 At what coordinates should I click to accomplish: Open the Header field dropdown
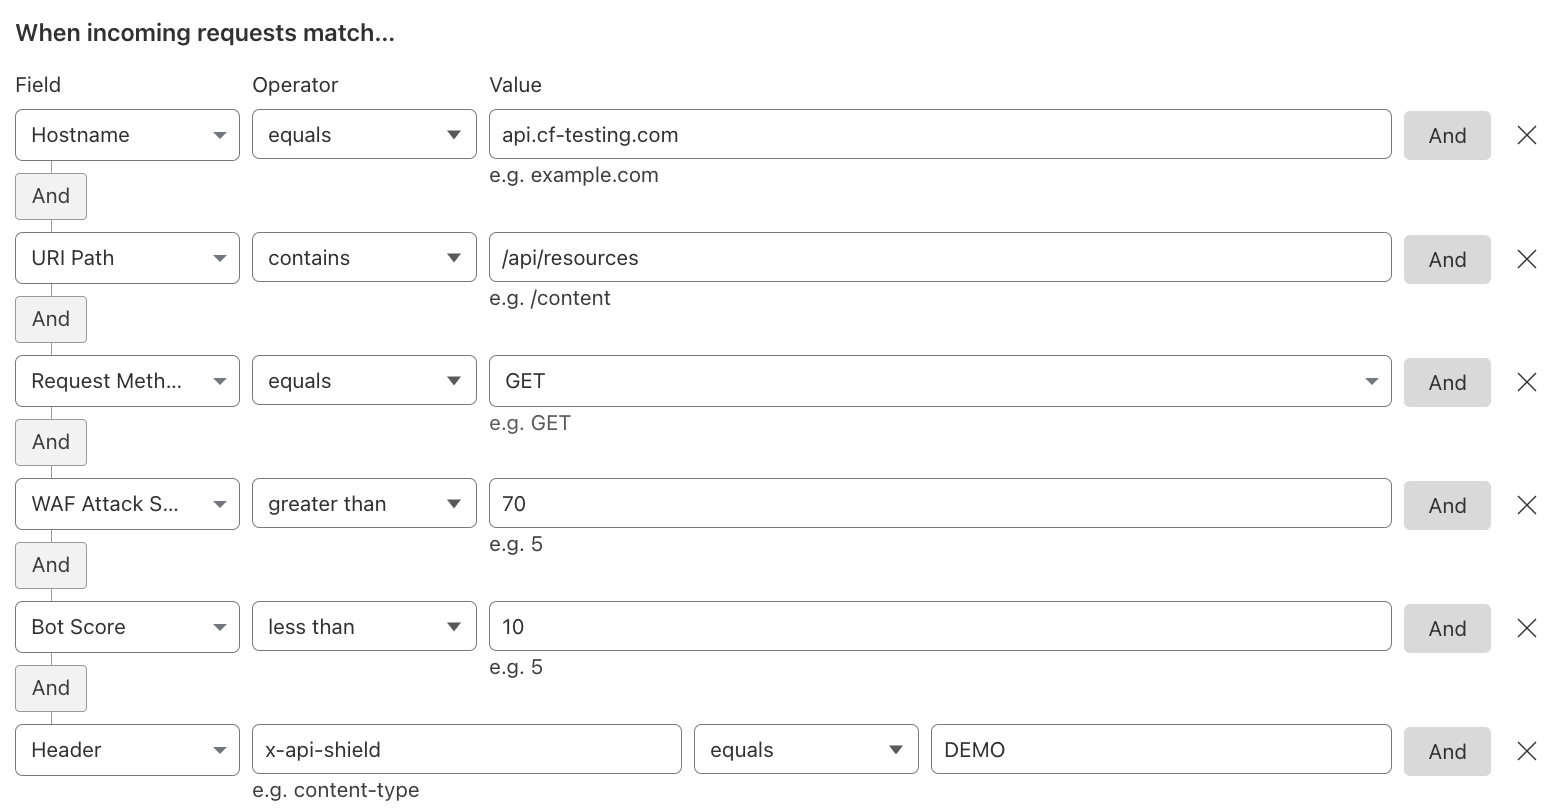click(x=128, y=750)
